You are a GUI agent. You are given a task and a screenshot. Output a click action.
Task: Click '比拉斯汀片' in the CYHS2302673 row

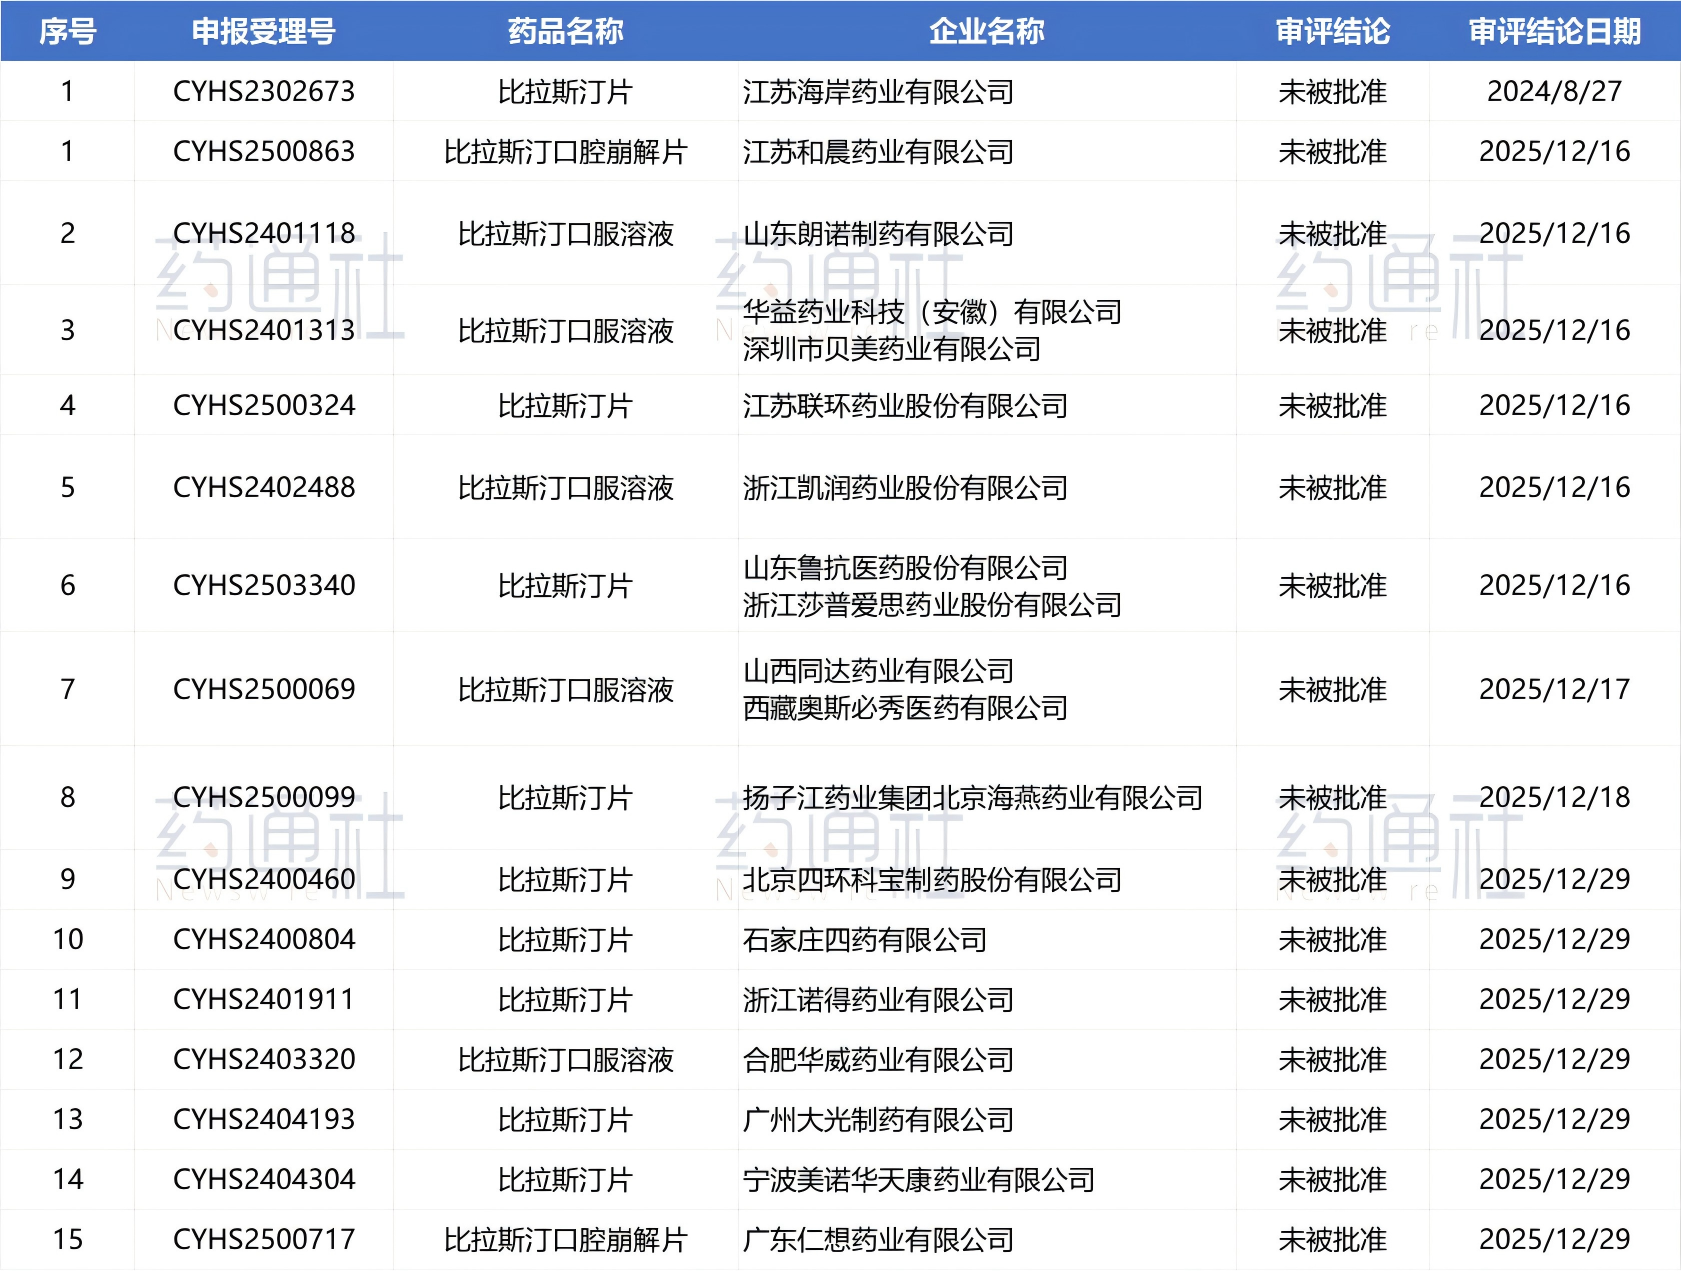click(x=566, y=92)
